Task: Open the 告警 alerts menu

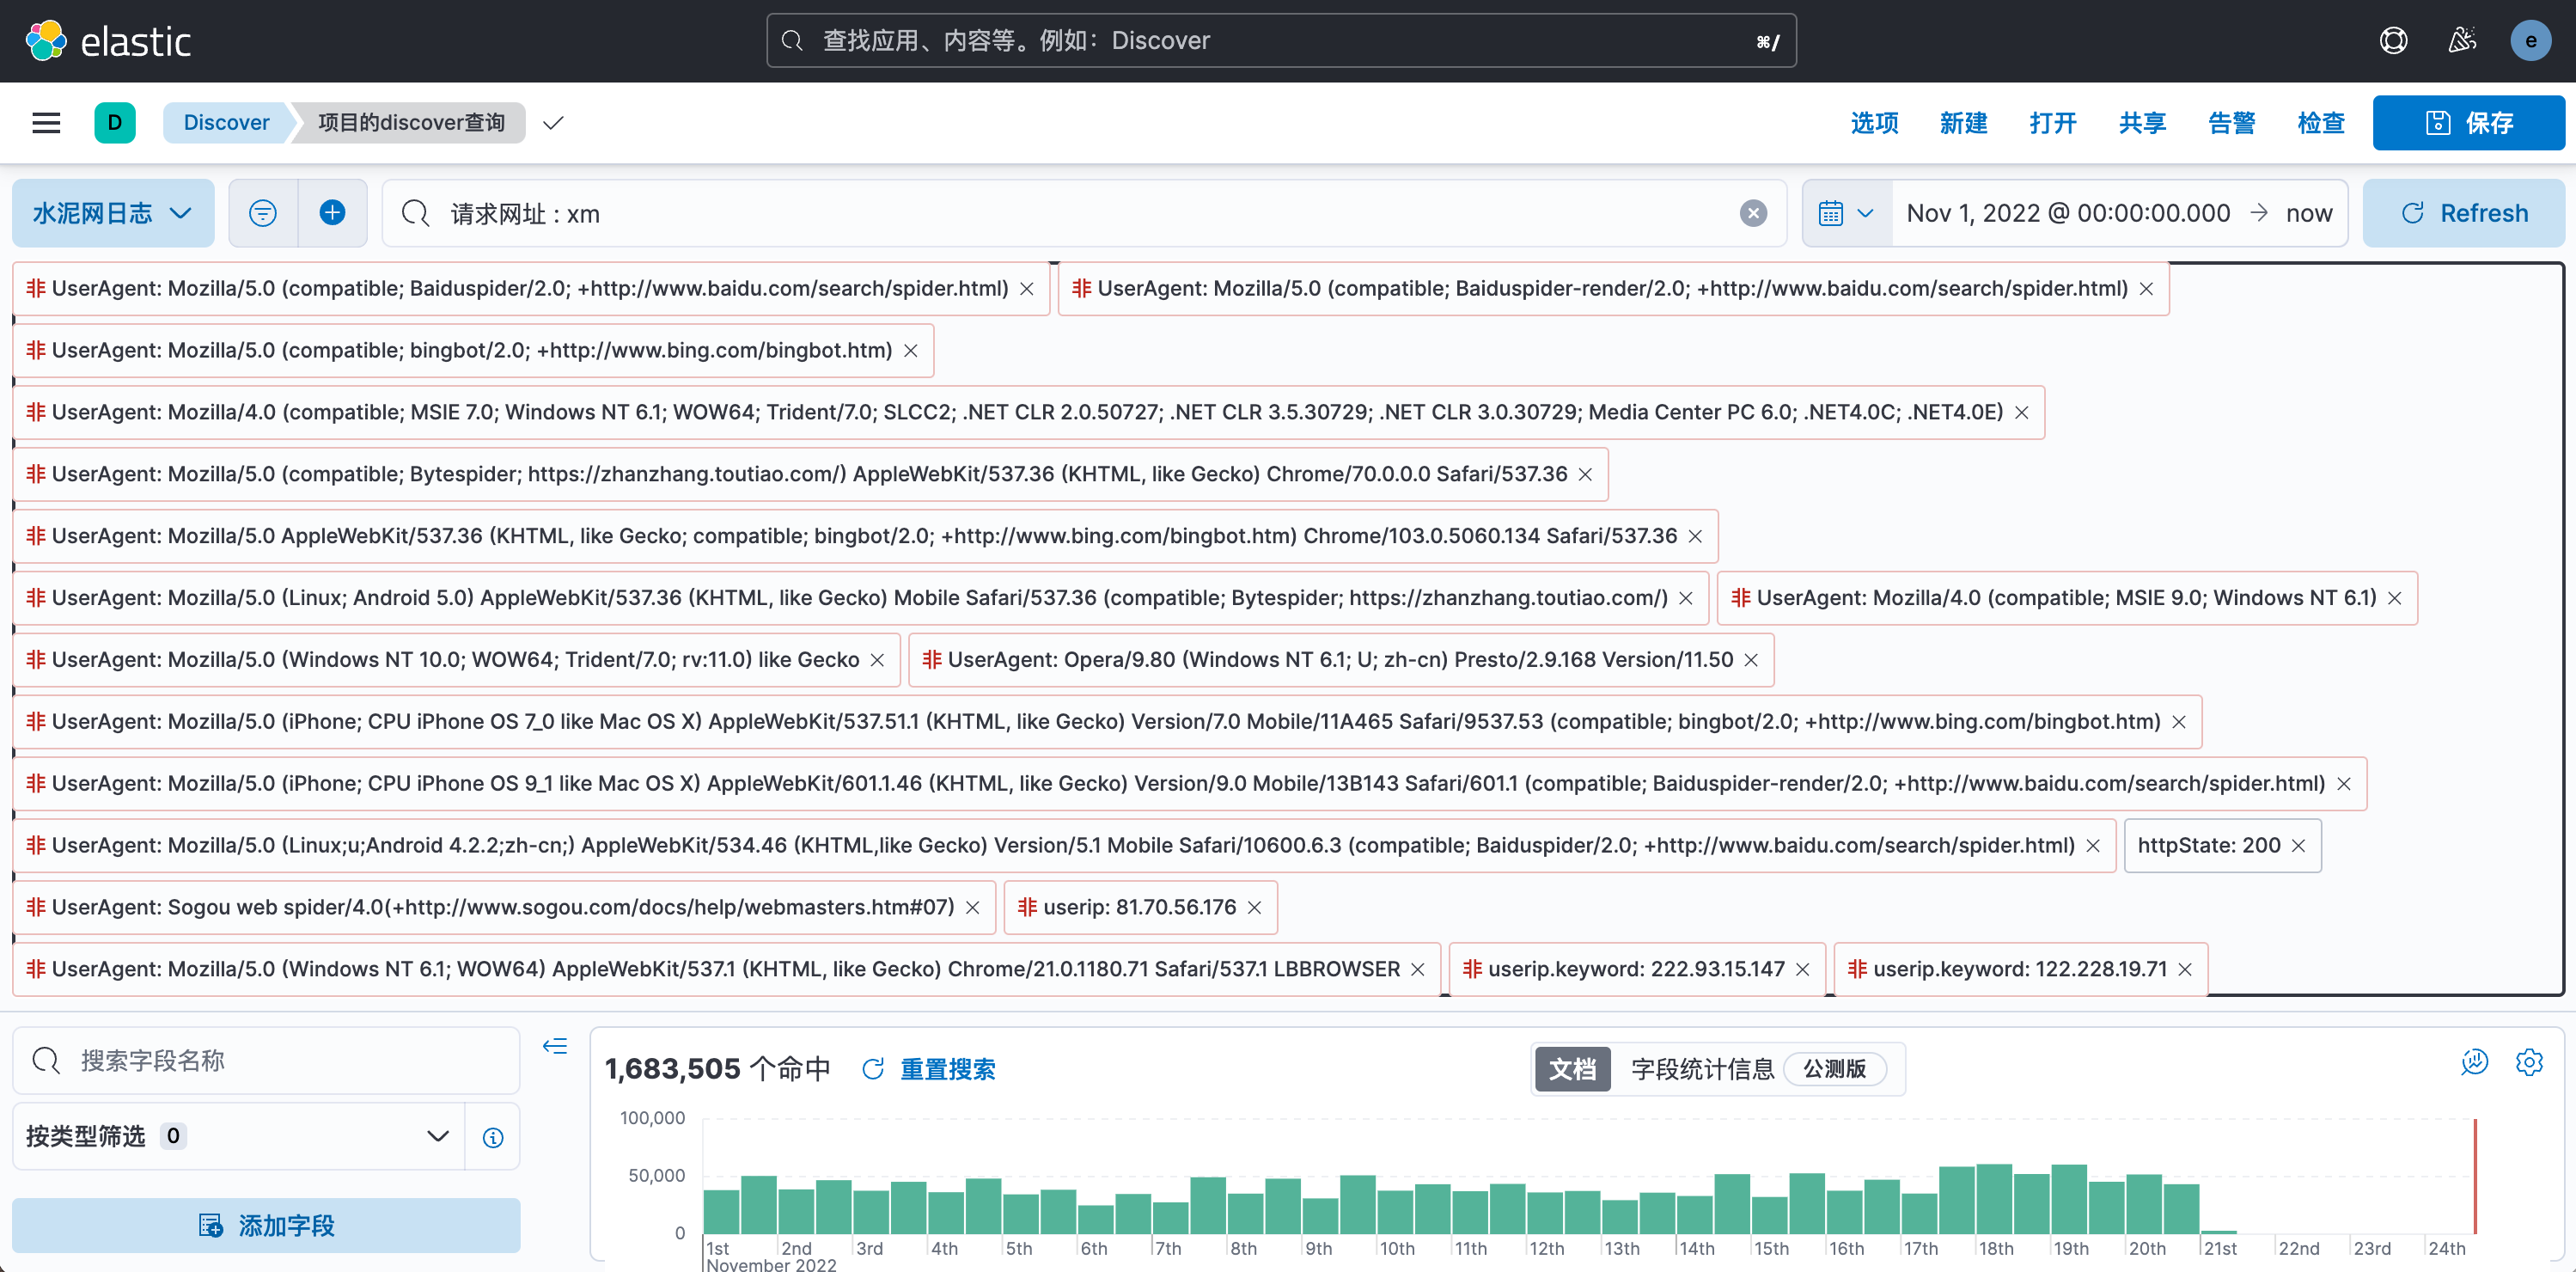Action: tap(2231, 123)
